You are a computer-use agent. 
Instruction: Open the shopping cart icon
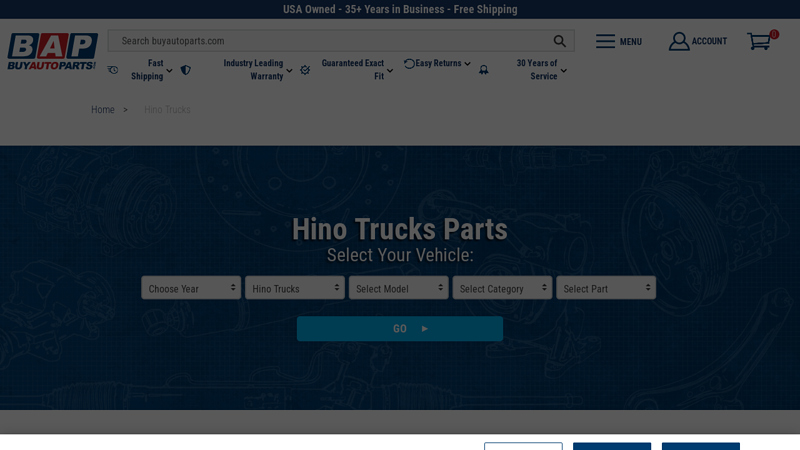[x=759, y=41]
